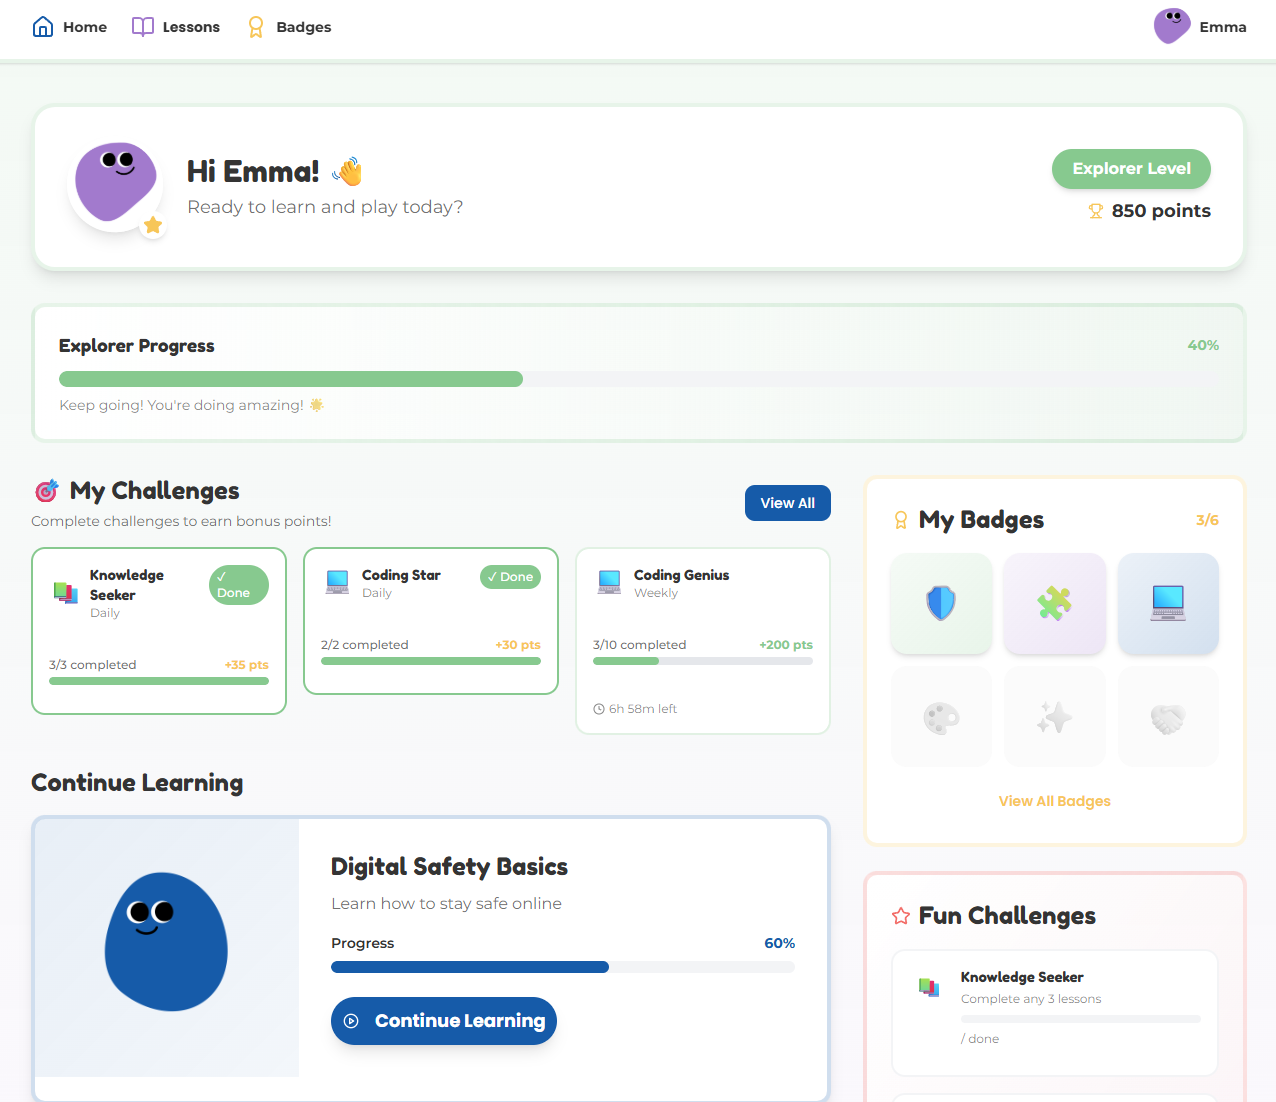Image resolution: width=1276 pixels, height=1102 pixels.
Task: Toggle the Done chip on Coding Star
Action: (510, 577)
